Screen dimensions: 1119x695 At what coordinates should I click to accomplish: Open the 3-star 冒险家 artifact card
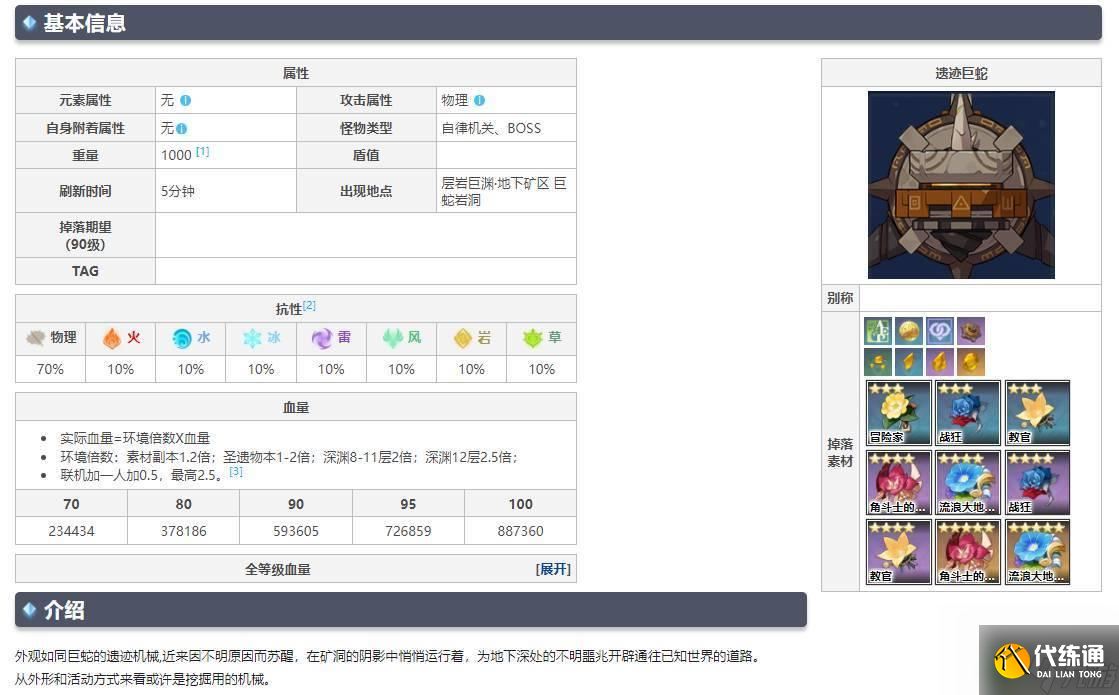898,412
